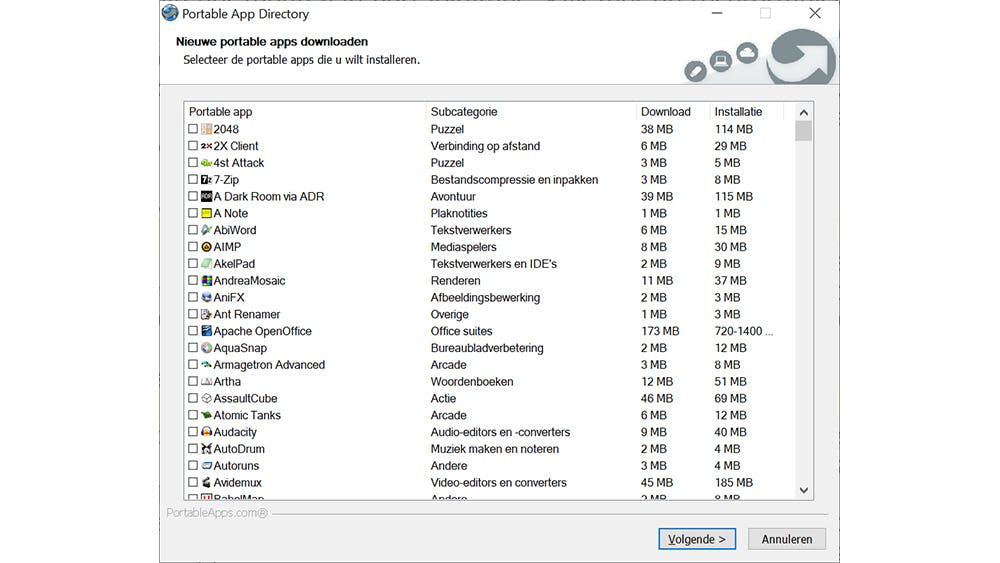This screenshot has height=563, width=1000.
Task: Enable the AkelPad checkbox
Action: [x=193, y=264]
